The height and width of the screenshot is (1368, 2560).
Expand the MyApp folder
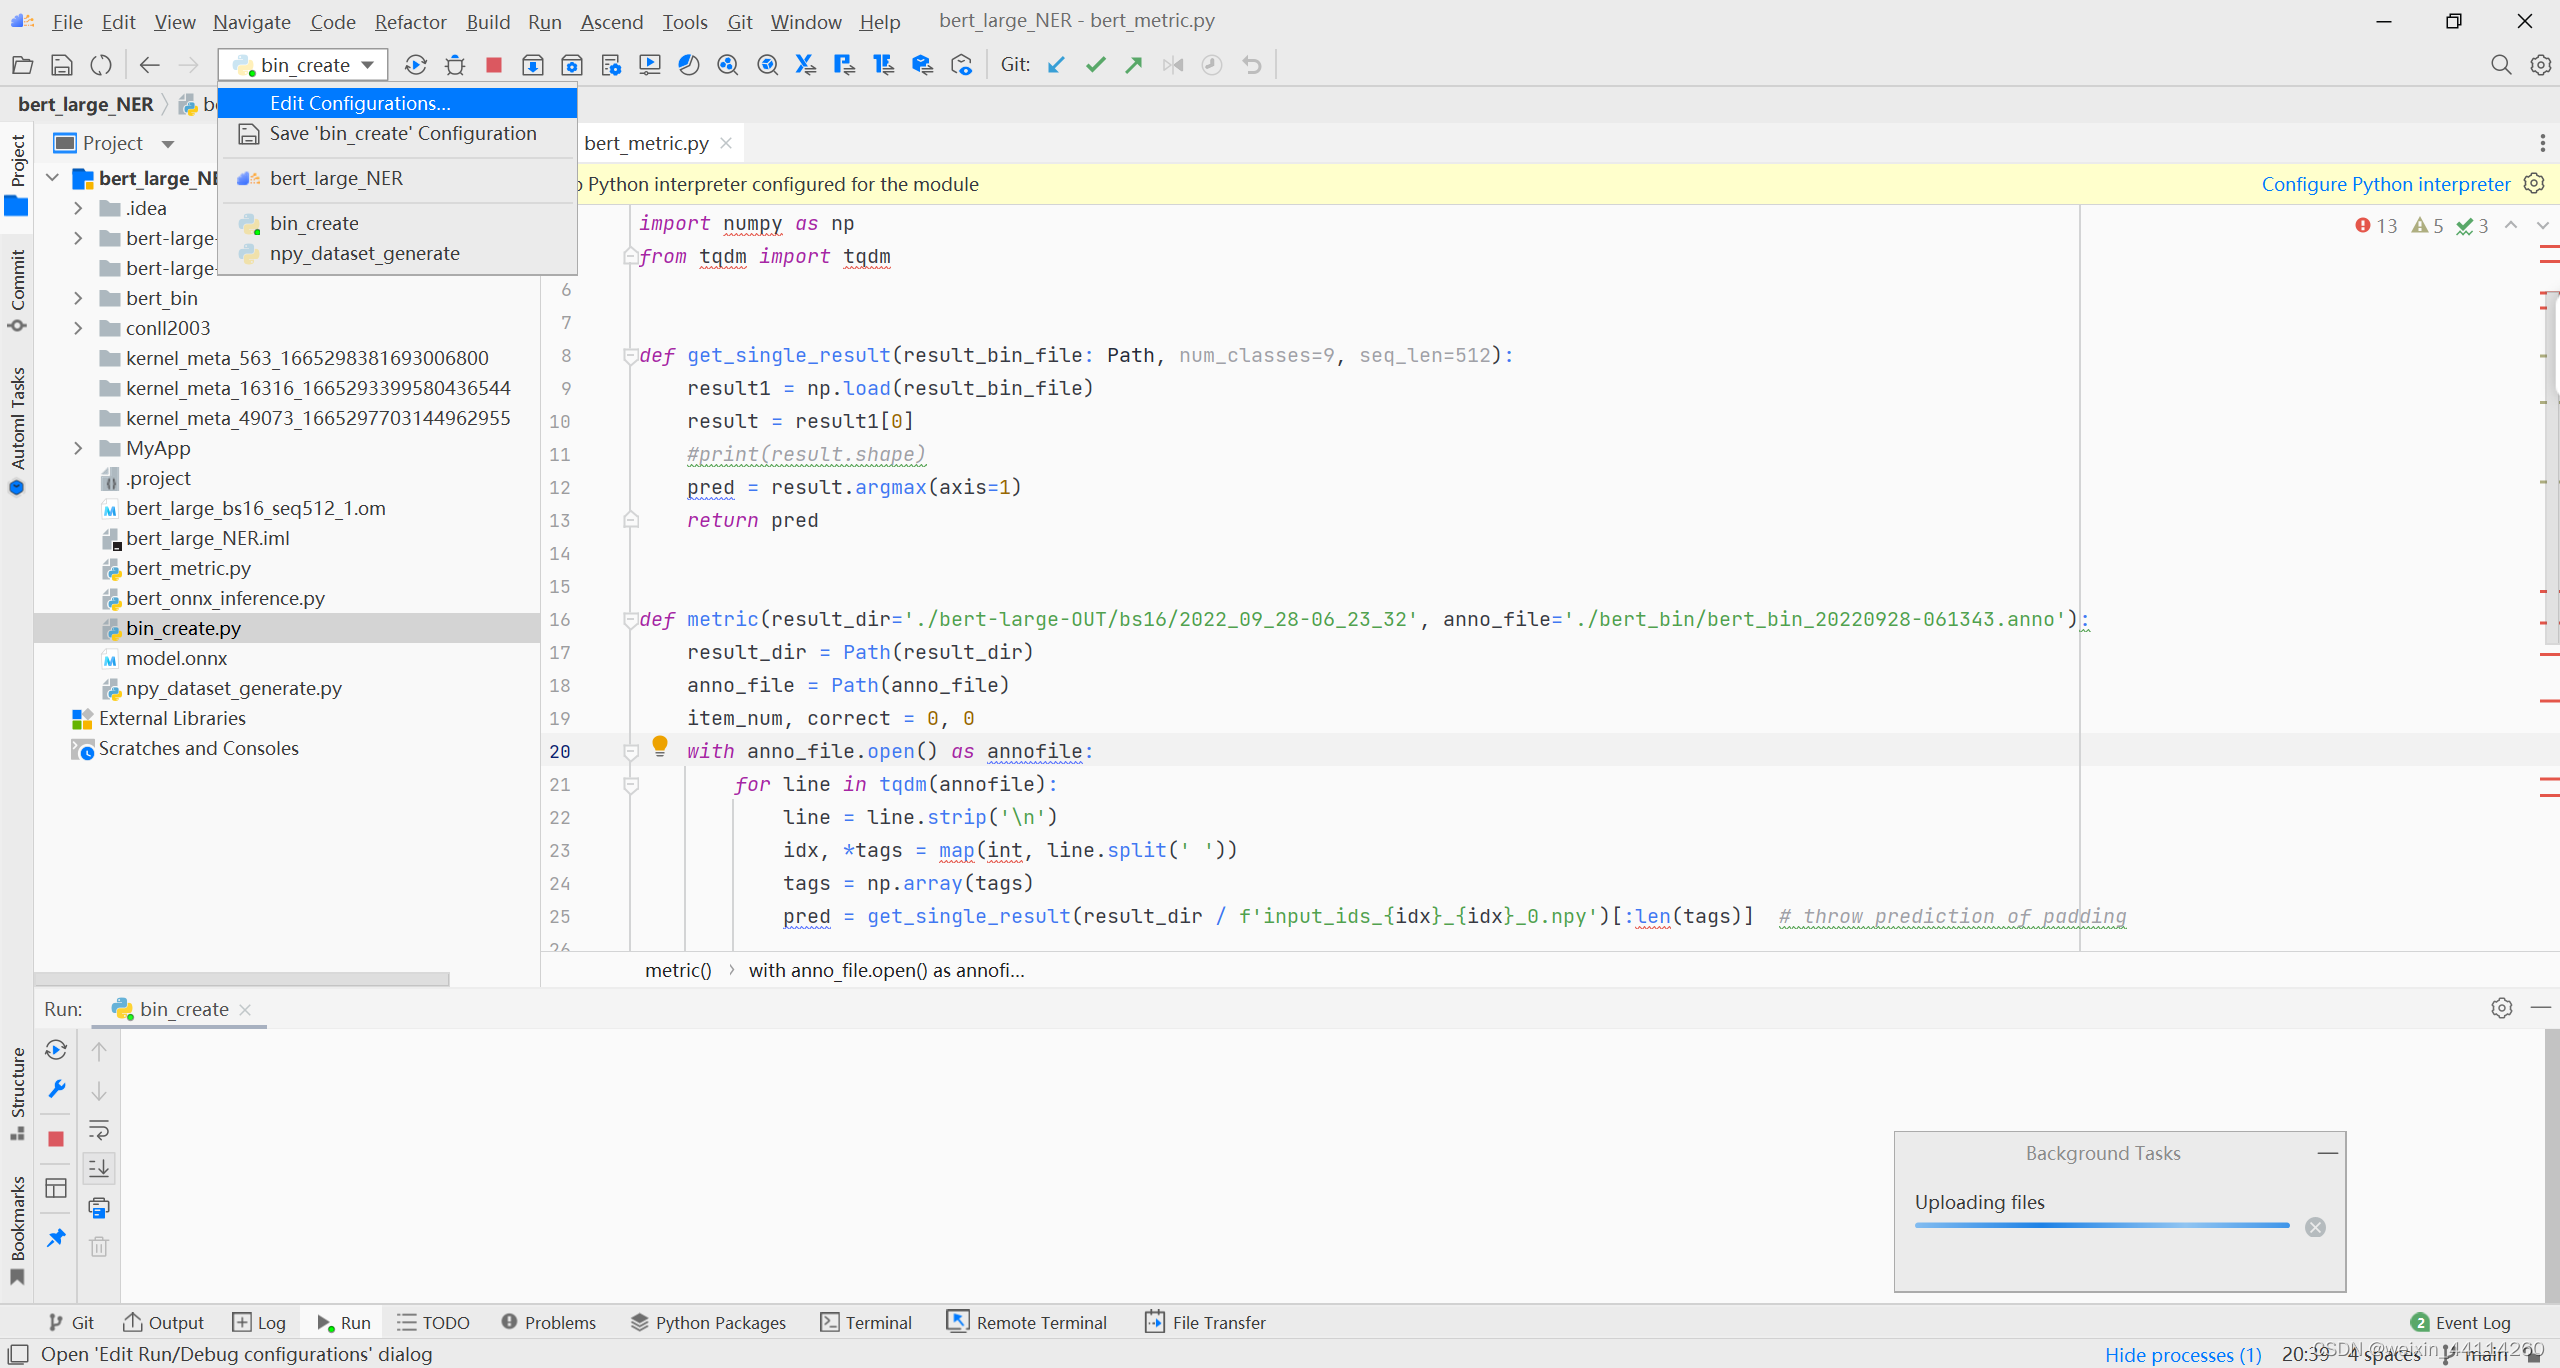78,448
